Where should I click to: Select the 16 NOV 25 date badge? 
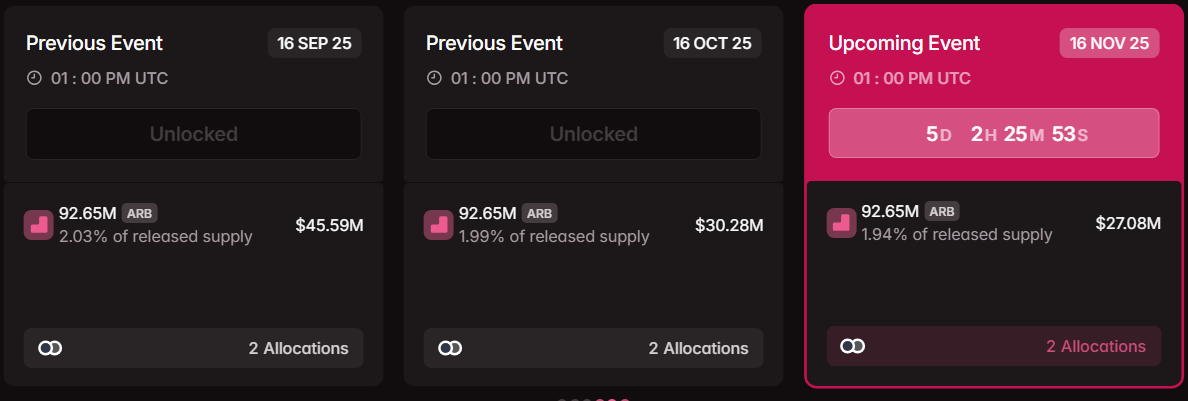tap(1109, 43)
